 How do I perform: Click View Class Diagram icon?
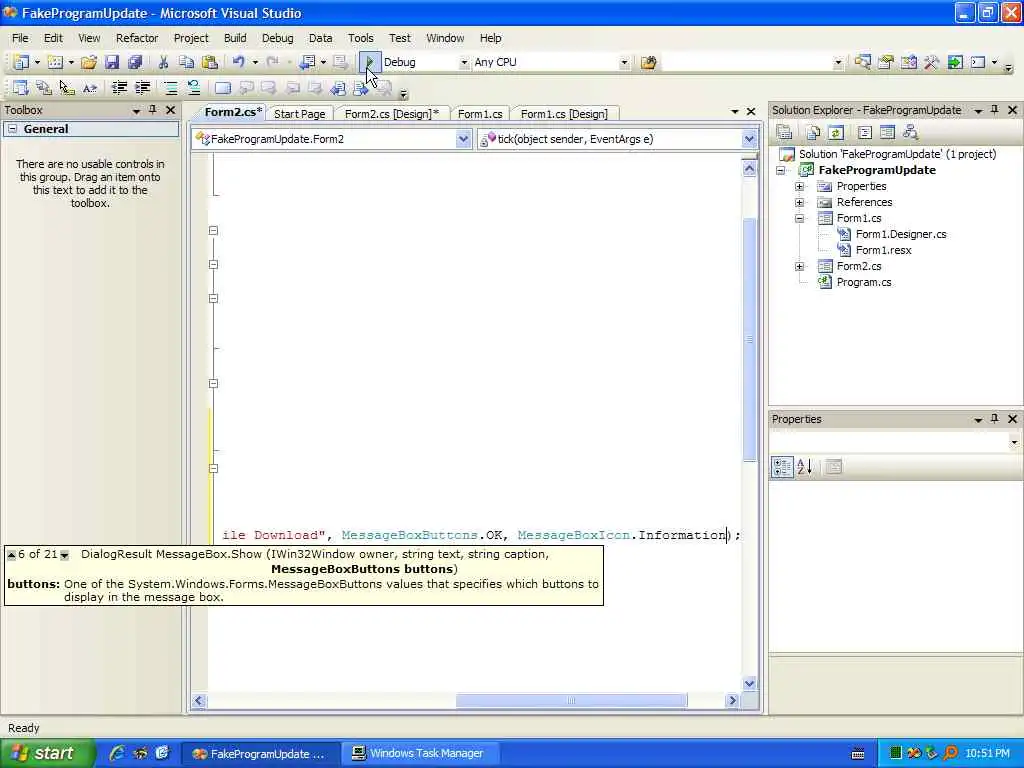click(910, 133)
